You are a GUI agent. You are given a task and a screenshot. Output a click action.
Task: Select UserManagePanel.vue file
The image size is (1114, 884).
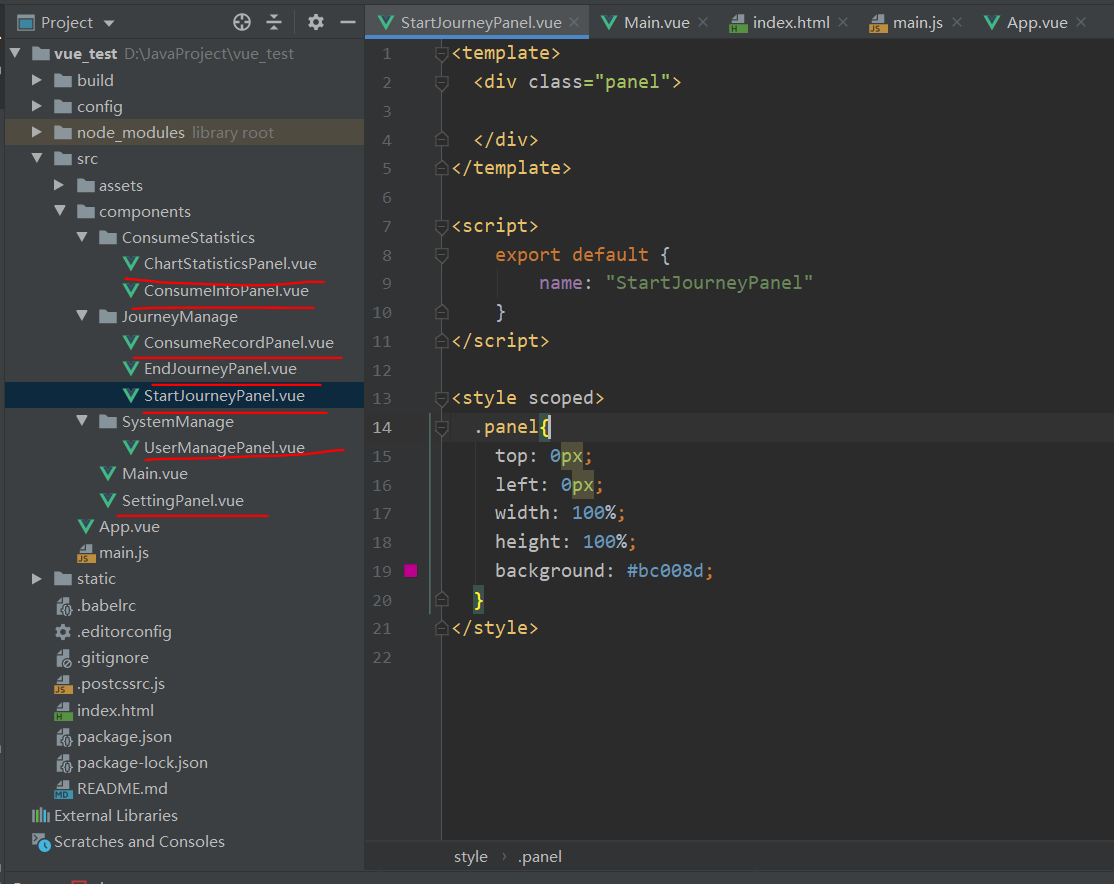point(224,448)
